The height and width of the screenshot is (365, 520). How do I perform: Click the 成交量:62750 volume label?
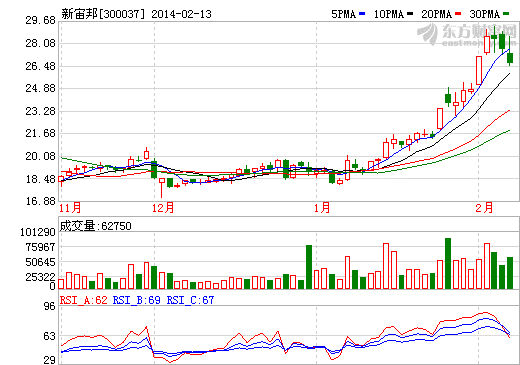96,226
